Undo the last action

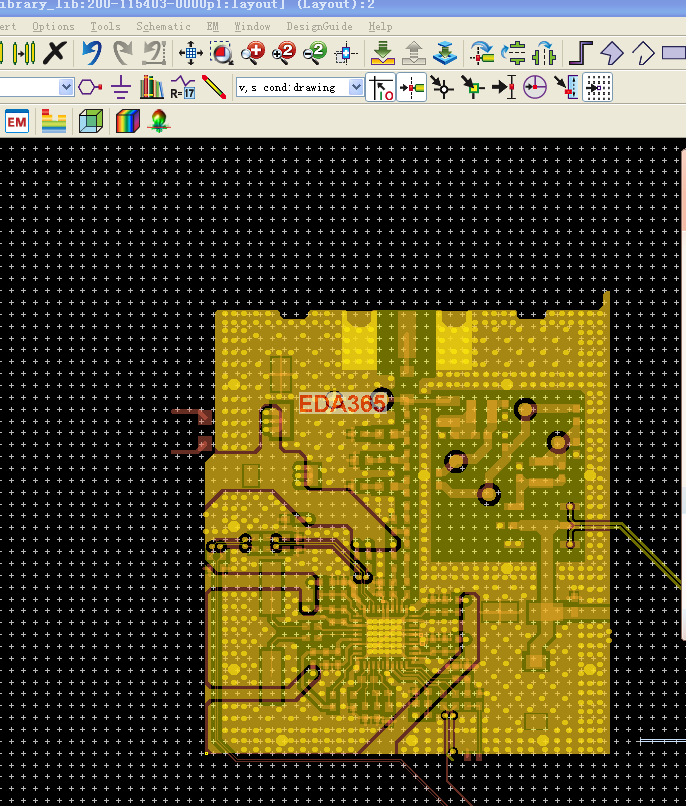(91, 53)
